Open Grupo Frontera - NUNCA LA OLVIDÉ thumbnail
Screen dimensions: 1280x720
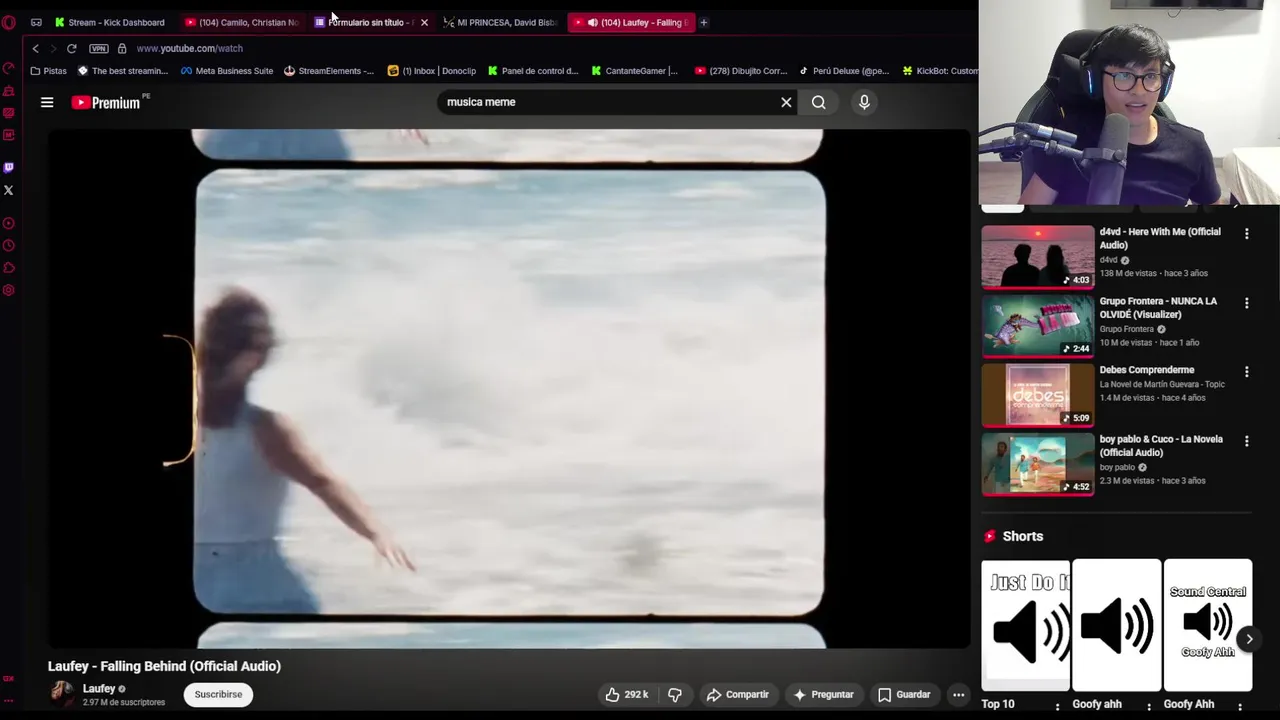coord(1037,326)
